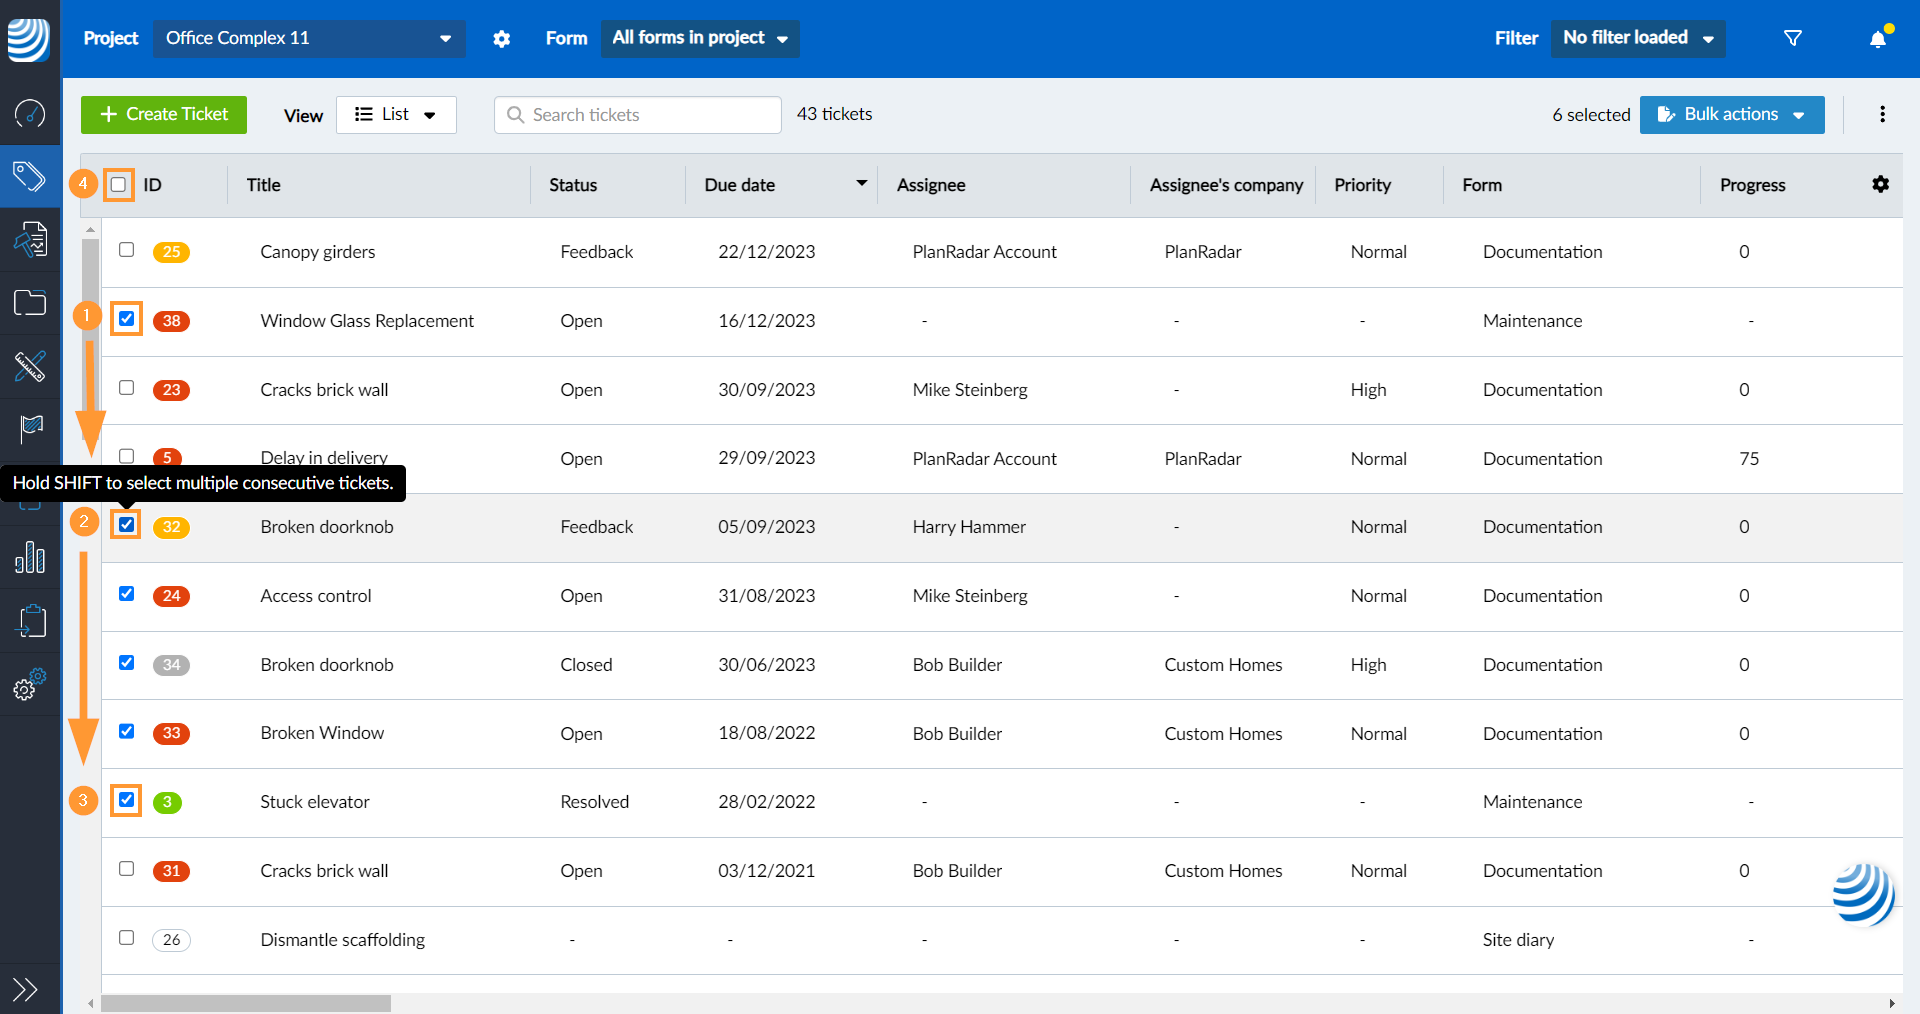Image resolution: width=1920 pixels, height=1014 pixels.
Task: Open the statistics bar chart sidebar icon
Action: point(30,557)
